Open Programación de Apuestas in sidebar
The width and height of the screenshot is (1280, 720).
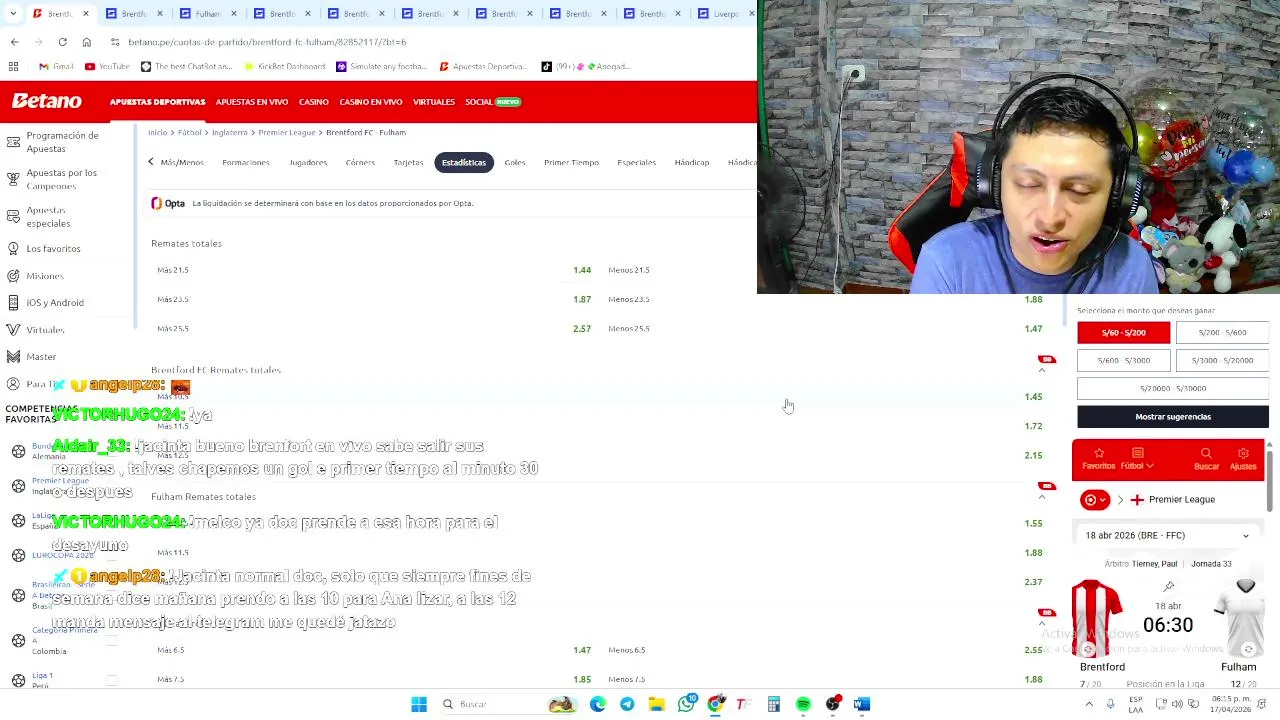[62, 142]
